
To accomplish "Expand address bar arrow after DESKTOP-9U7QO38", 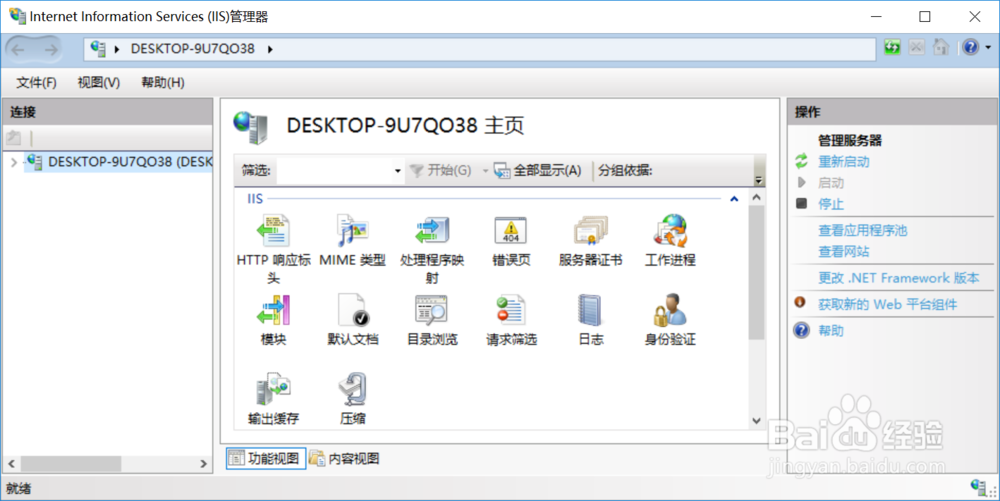I will pyautogui.click(x=270, y=49).
